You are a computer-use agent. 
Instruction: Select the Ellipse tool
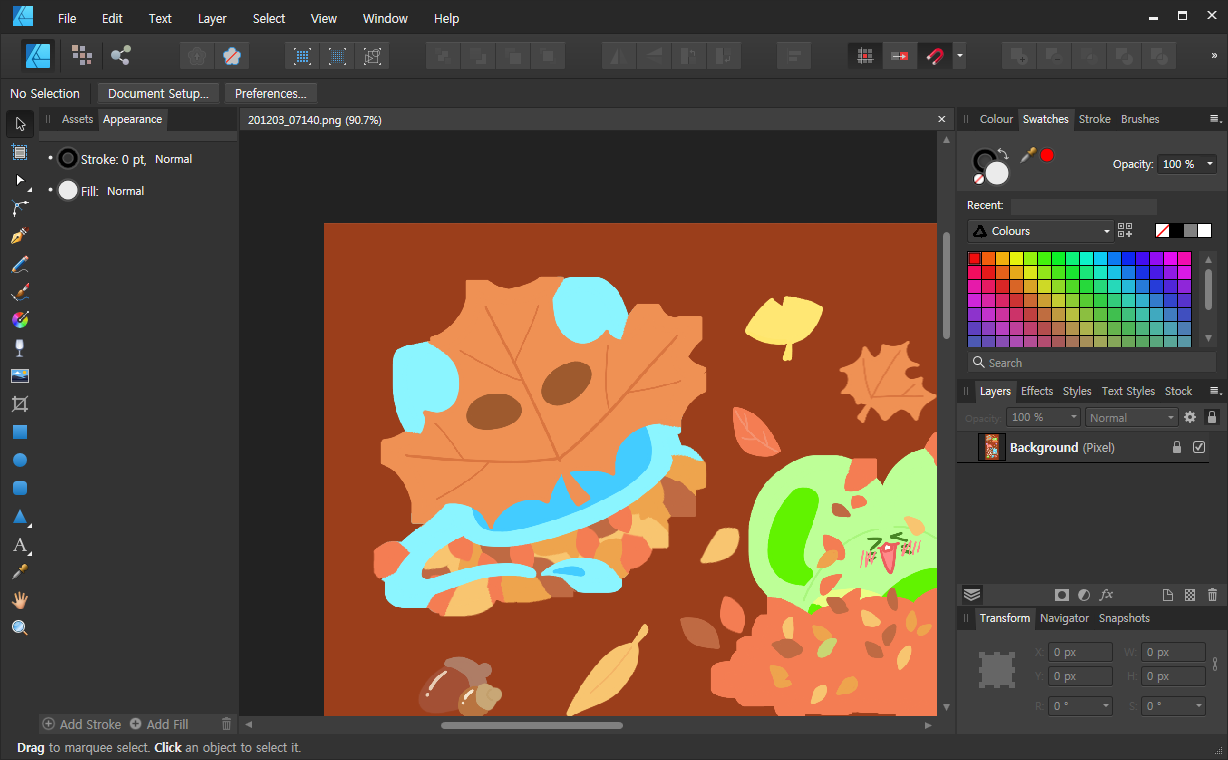coord(20,460)
